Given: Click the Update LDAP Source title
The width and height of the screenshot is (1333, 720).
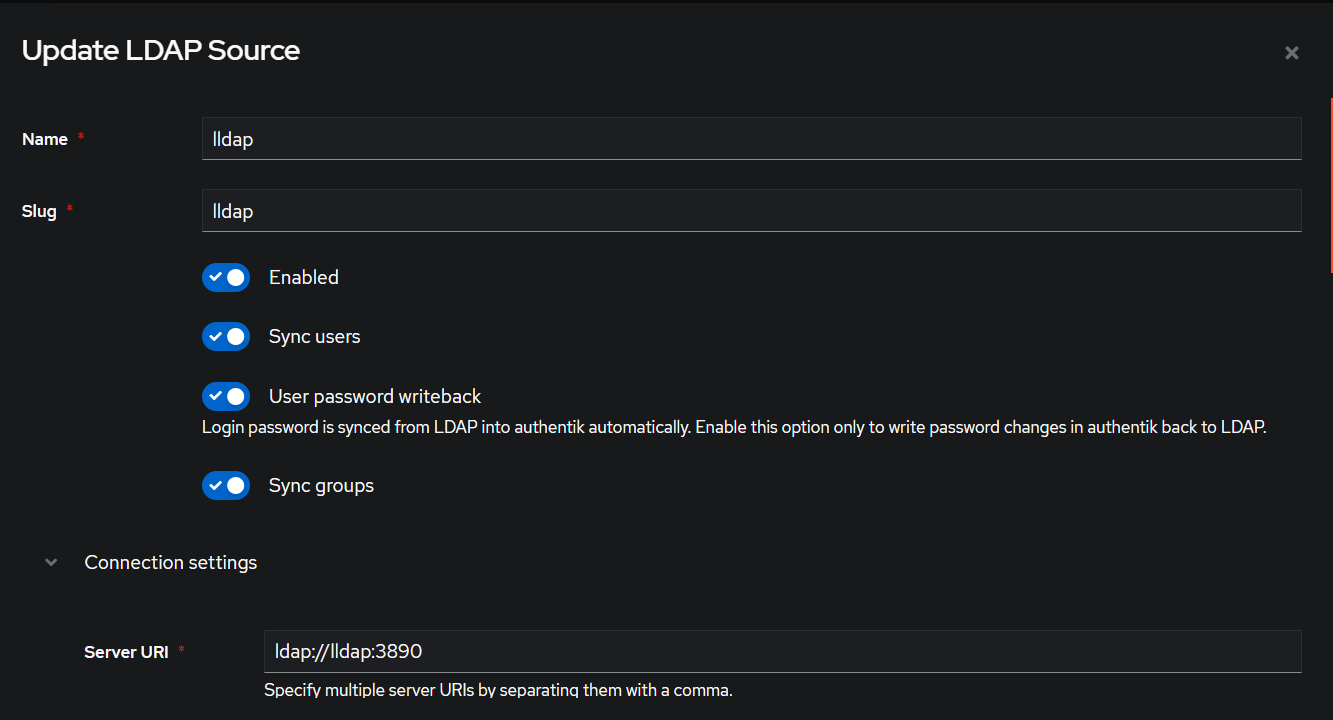Looking at the screenshot, I should point(160,50).
